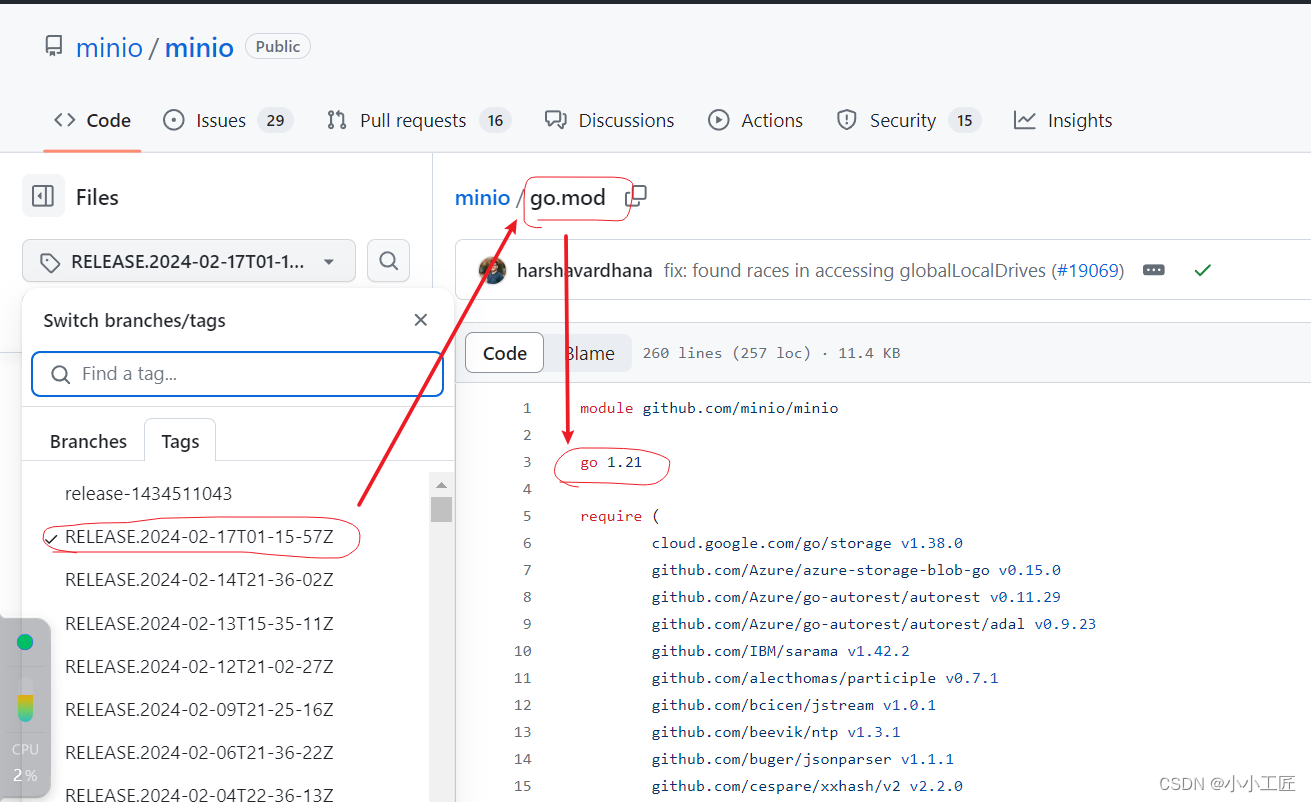The height and width of the screenshot is (802, 1311).
Task: Click the Insights graph icon
Action: tap(1025, 120)
